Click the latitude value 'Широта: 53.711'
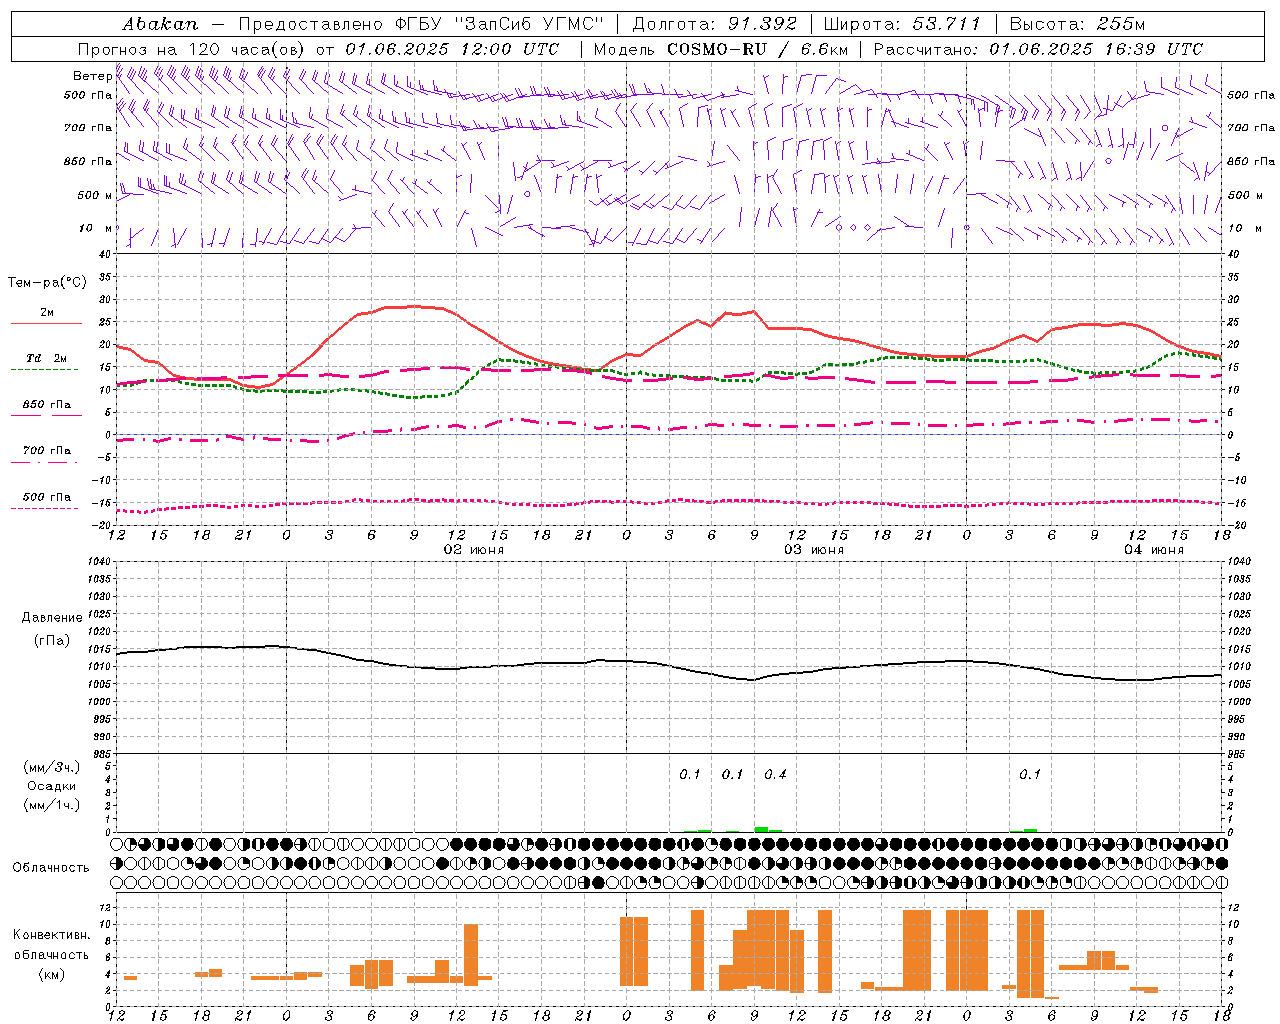This screenshot has height=1024, width=1280. [902, 24]
